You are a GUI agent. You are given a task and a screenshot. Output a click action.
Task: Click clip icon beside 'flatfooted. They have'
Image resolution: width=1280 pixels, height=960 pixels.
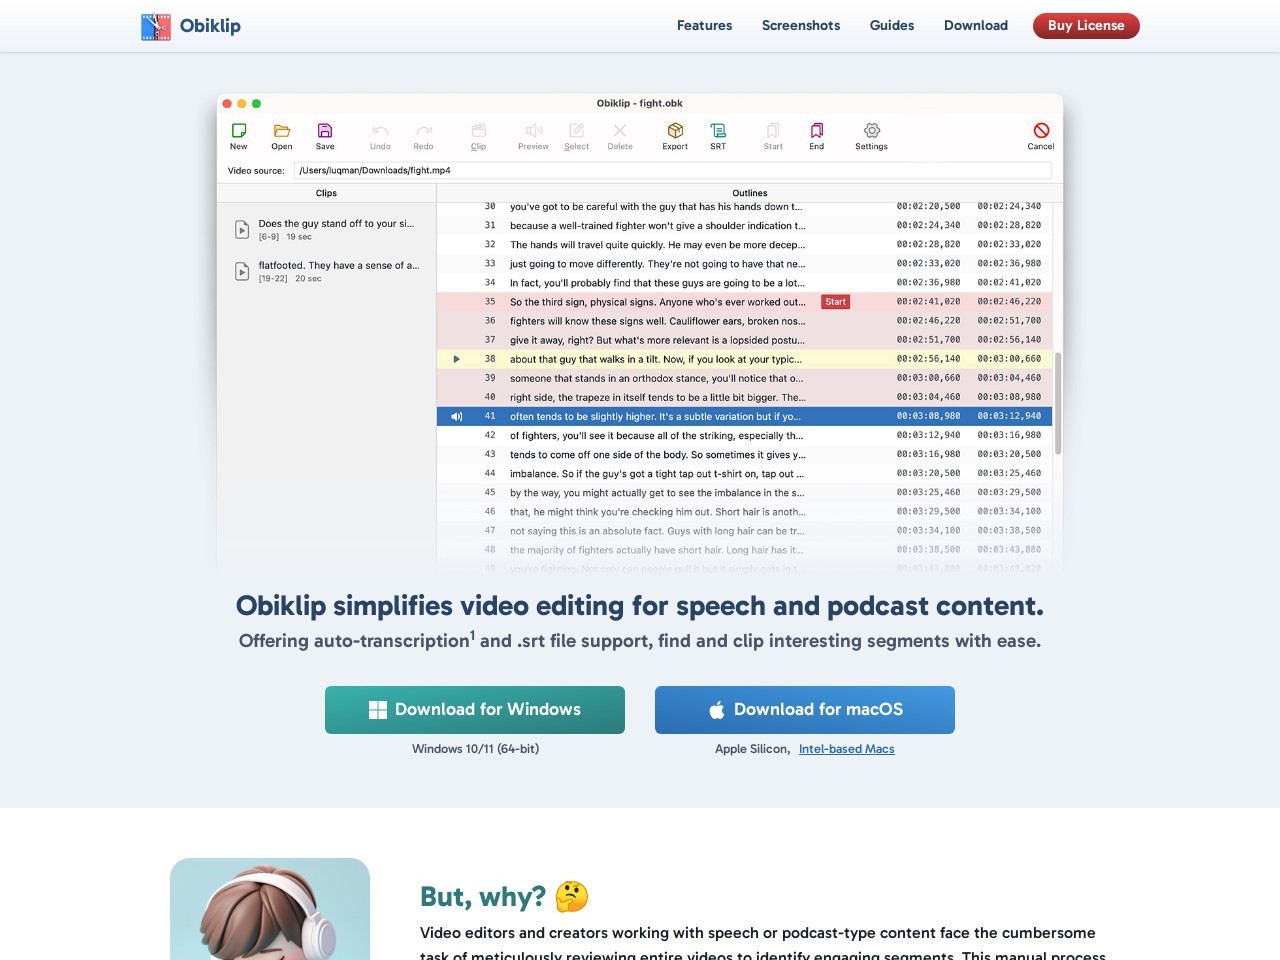coord(242,271)
